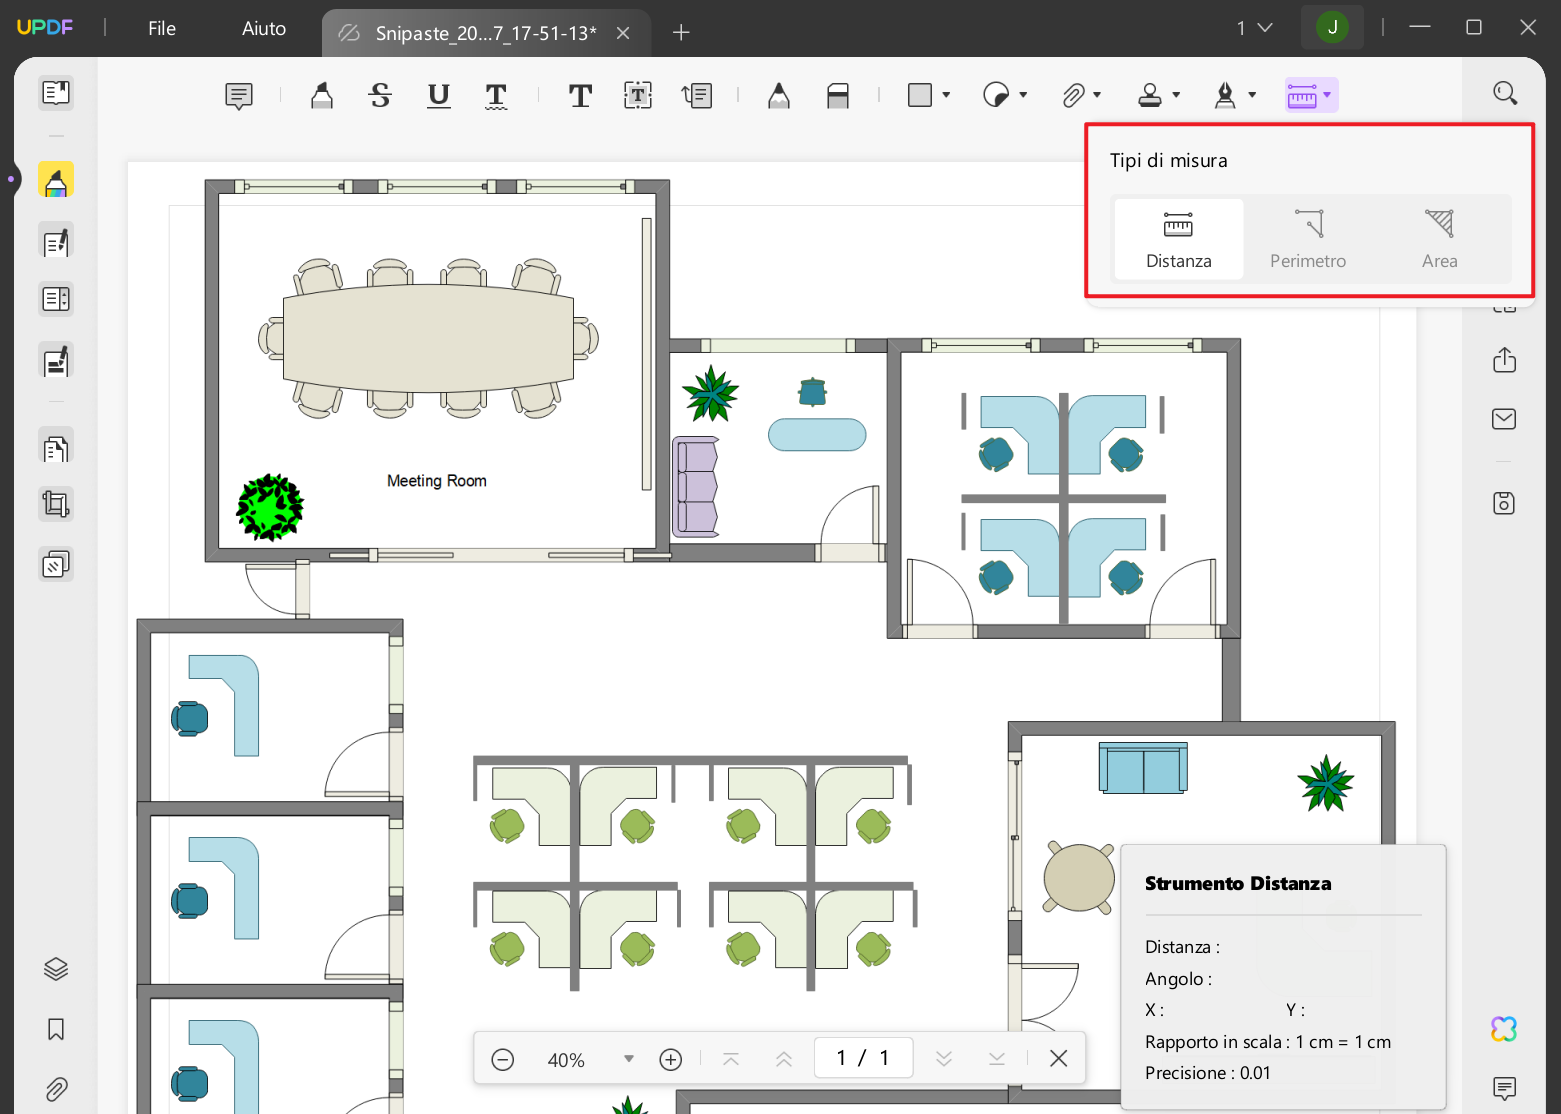
Task: Open the Reader mode icon in sidebar
Action: pos(56,93)
